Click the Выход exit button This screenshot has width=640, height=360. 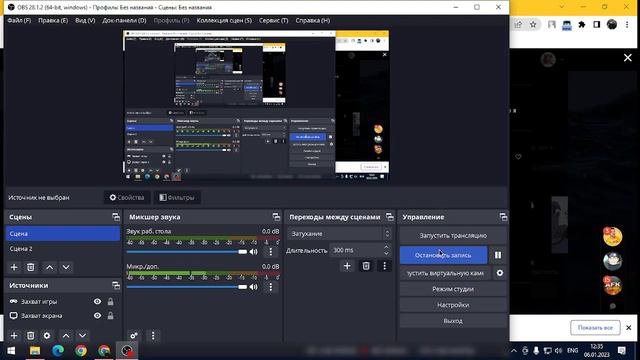(453, 321)
